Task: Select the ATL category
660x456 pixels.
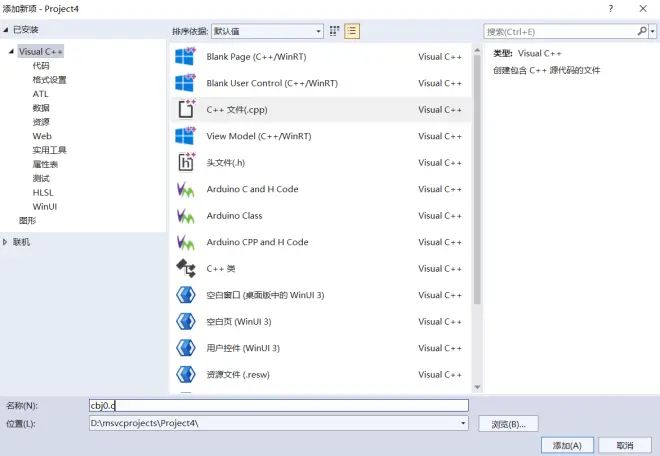Action: [40, 94]
